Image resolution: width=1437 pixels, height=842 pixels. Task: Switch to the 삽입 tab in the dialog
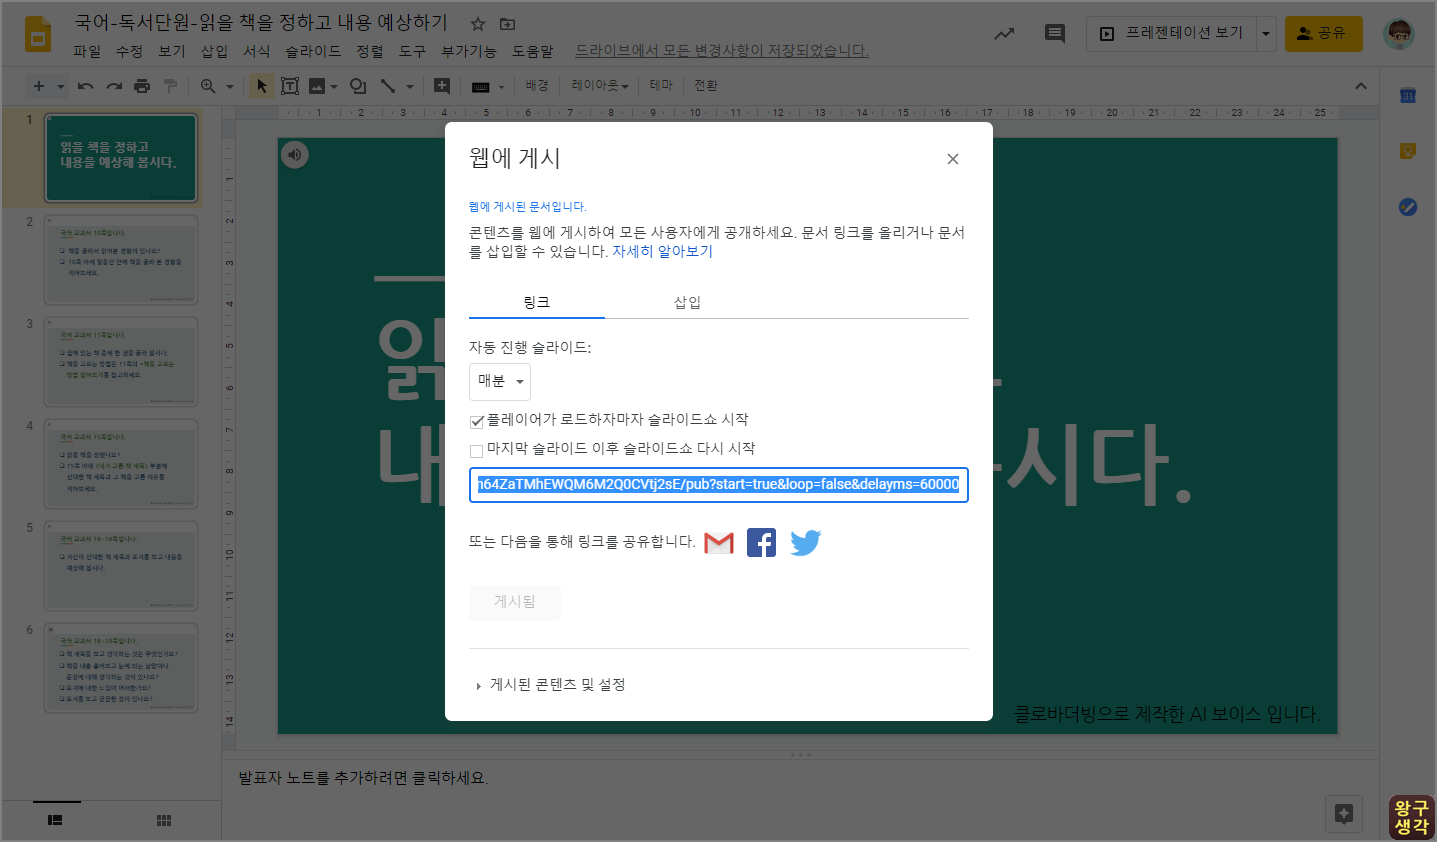[687, 302]
